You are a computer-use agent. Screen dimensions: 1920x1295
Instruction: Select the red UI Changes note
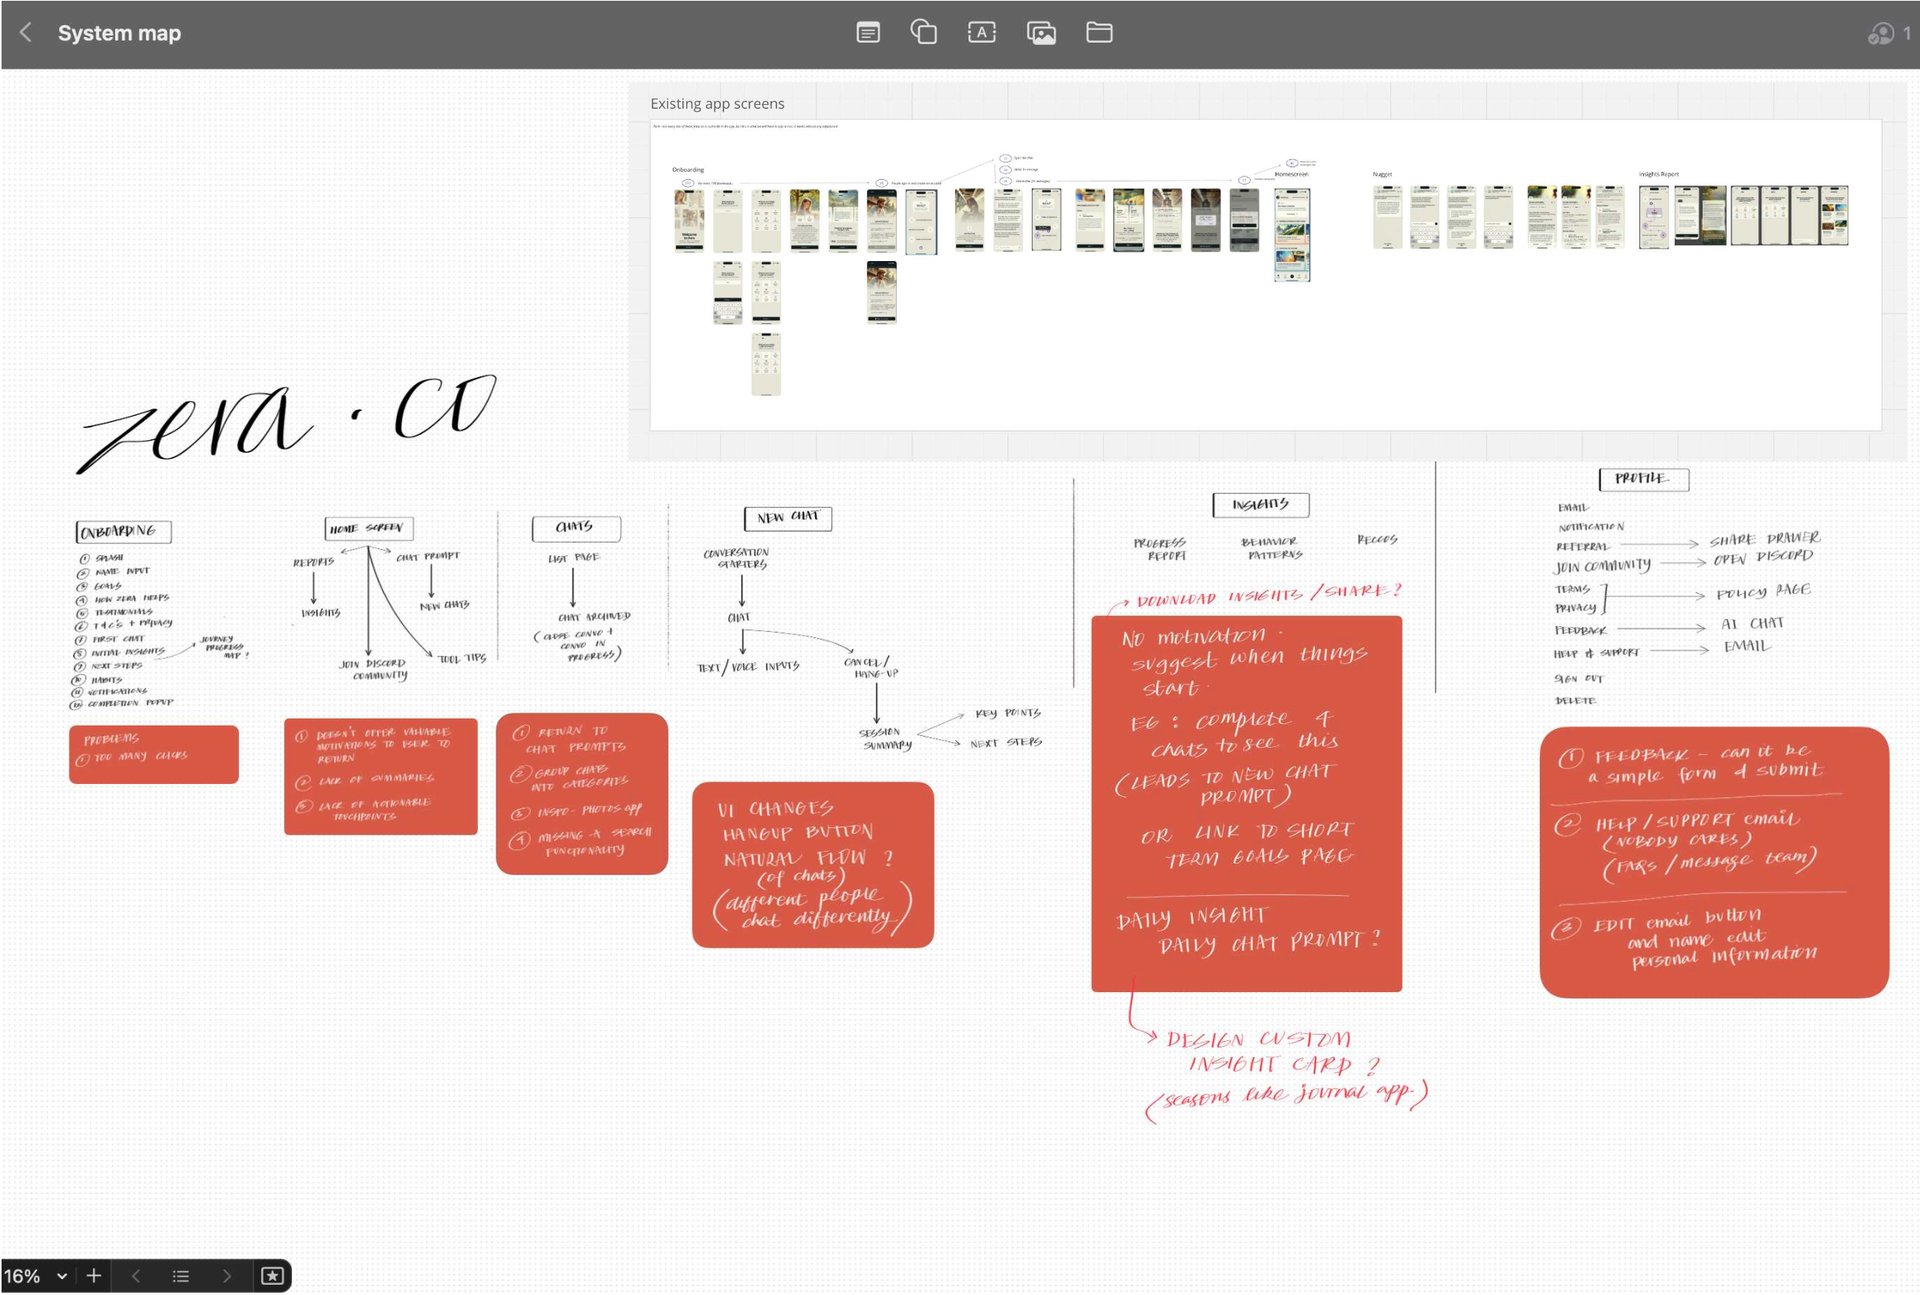tap(812, 864)
